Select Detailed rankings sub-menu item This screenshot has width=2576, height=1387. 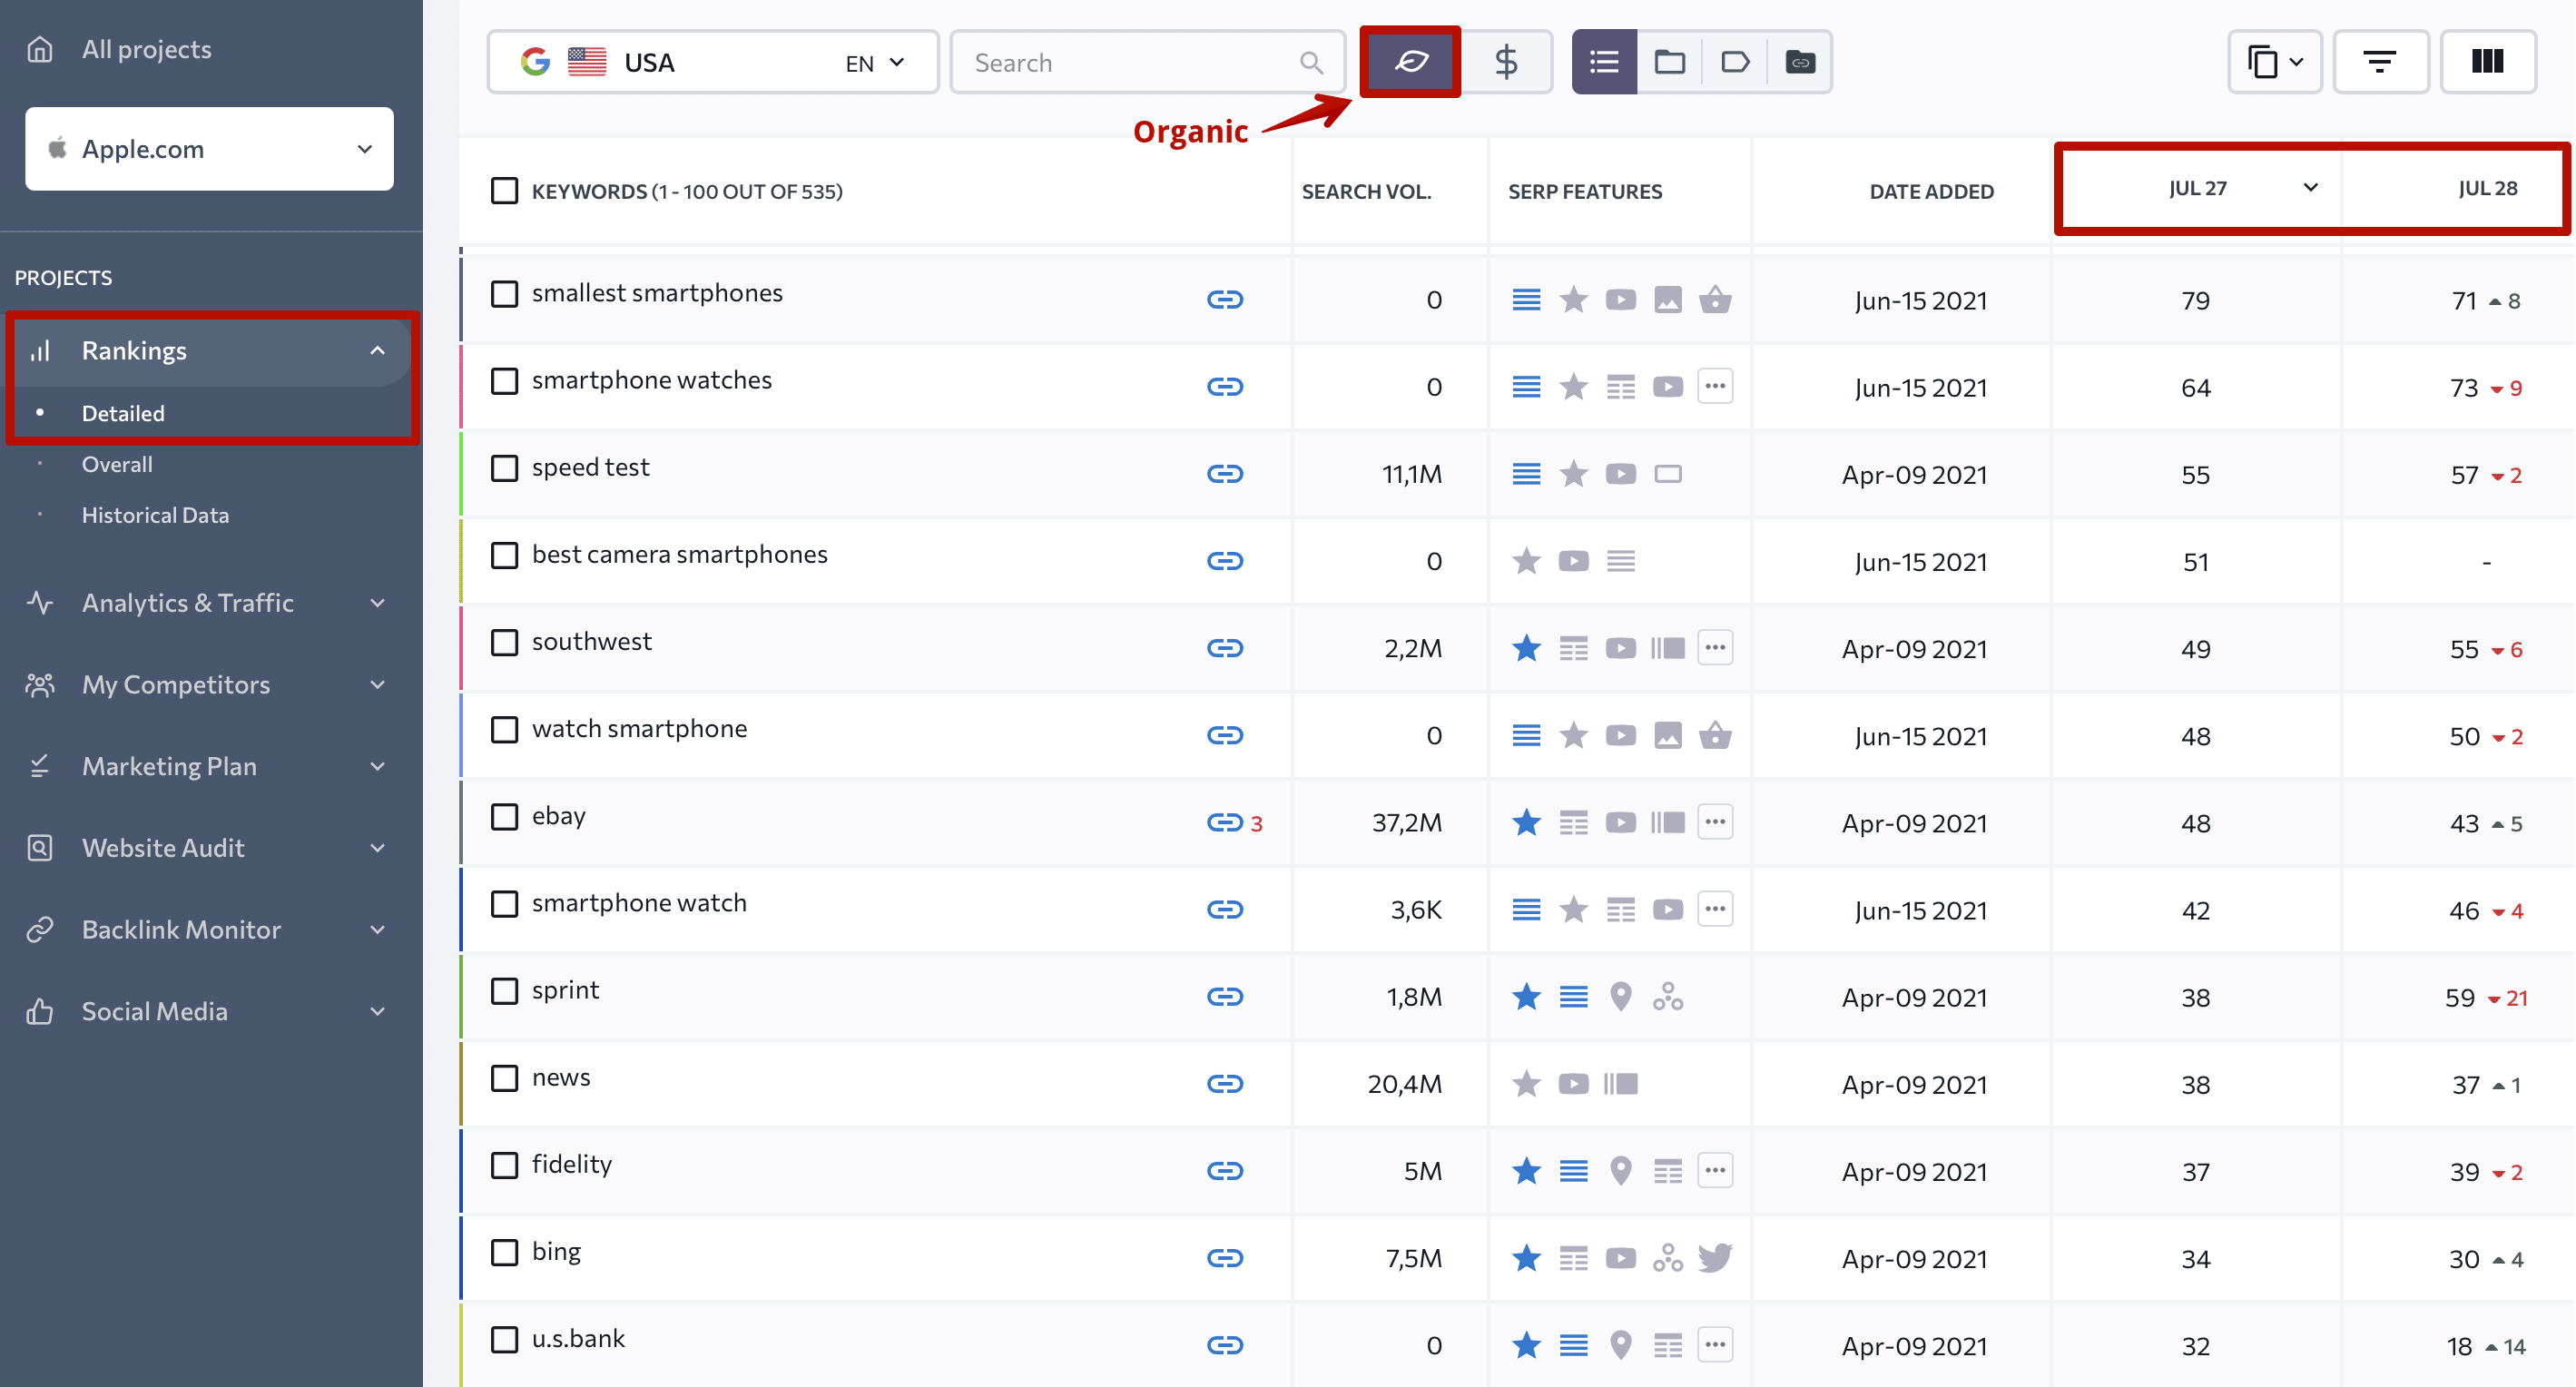(122, 412)
